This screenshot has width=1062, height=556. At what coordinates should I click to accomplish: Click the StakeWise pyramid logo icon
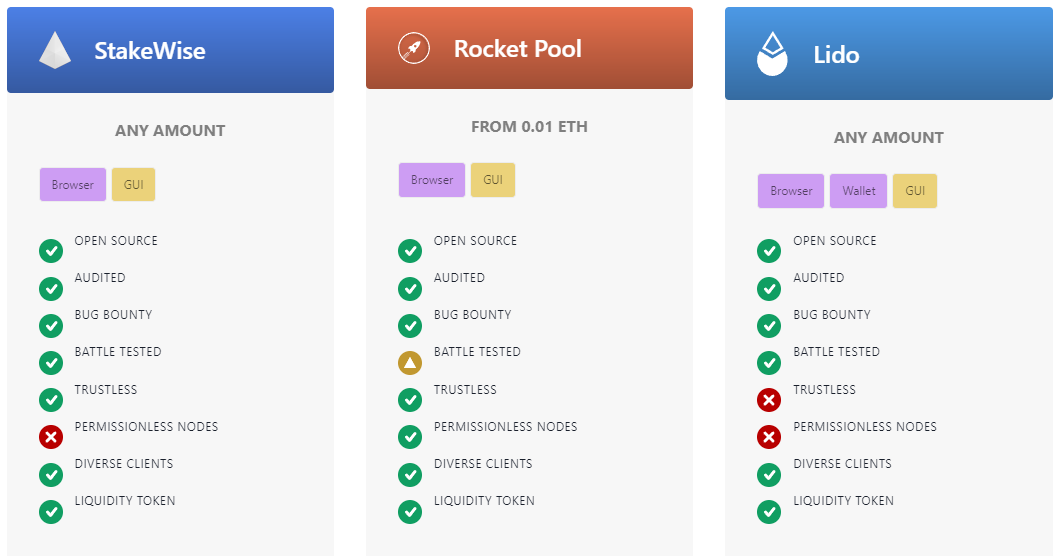click(x=55, y=51)
